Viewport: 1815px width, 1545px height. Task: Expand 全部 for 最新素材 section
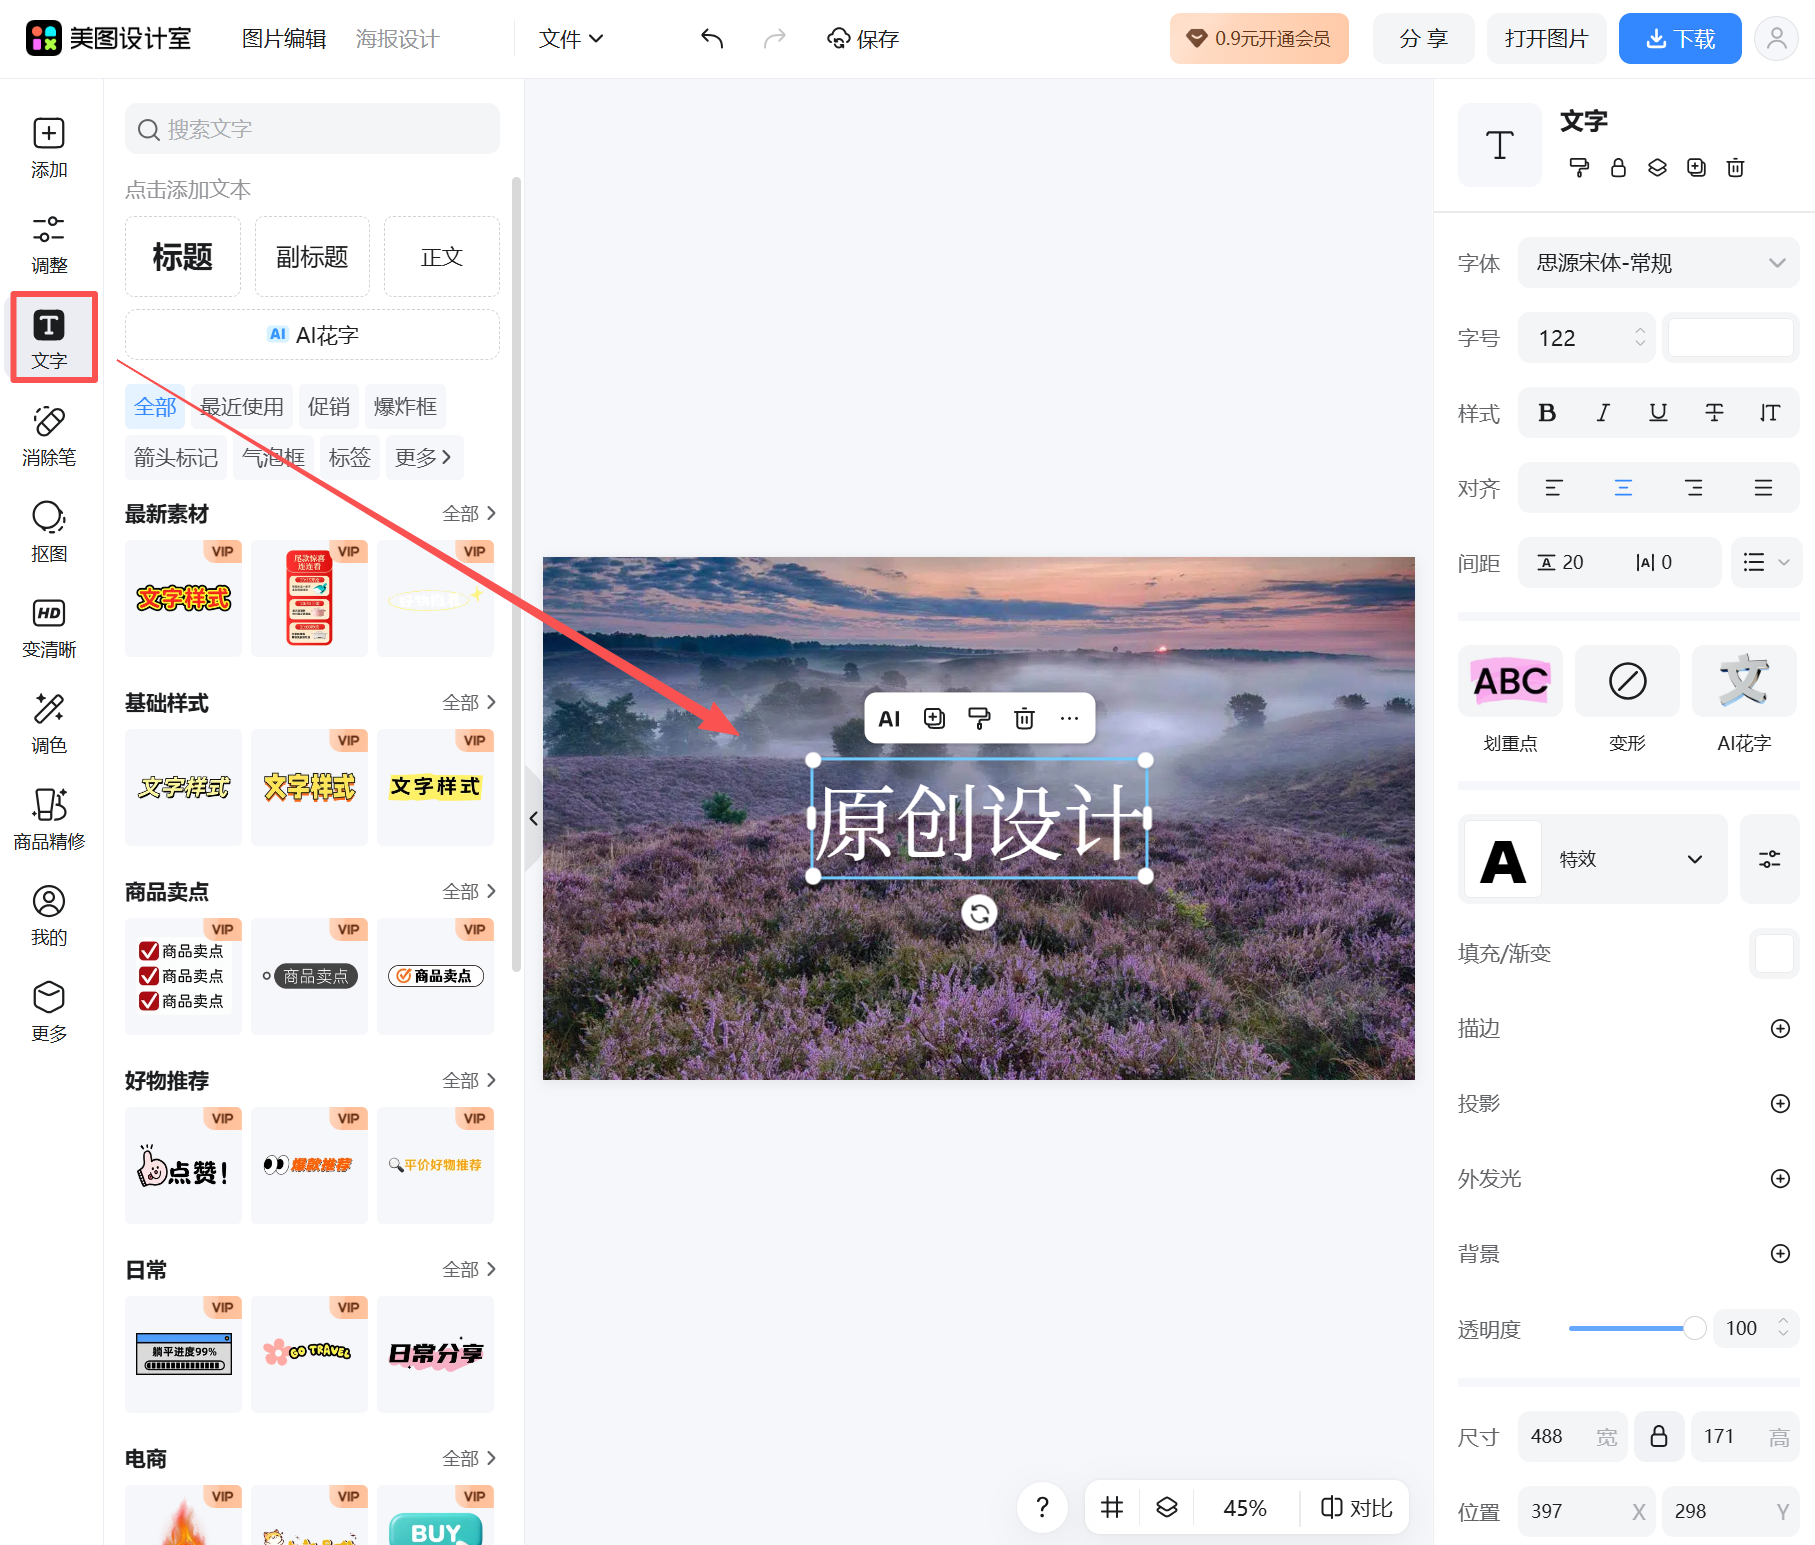pyautogui.click(x=469, y=513)
